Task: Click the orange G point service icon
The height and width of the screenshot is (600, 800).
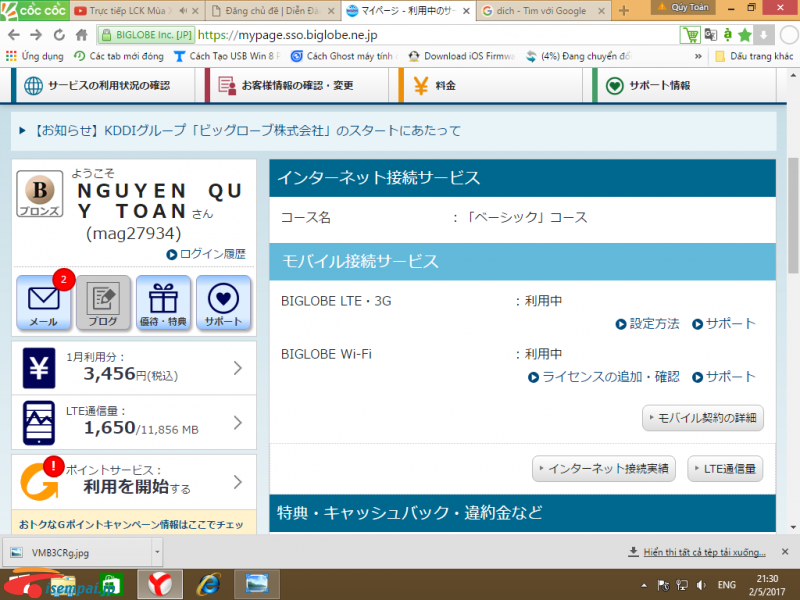Action: pos(40,482)
